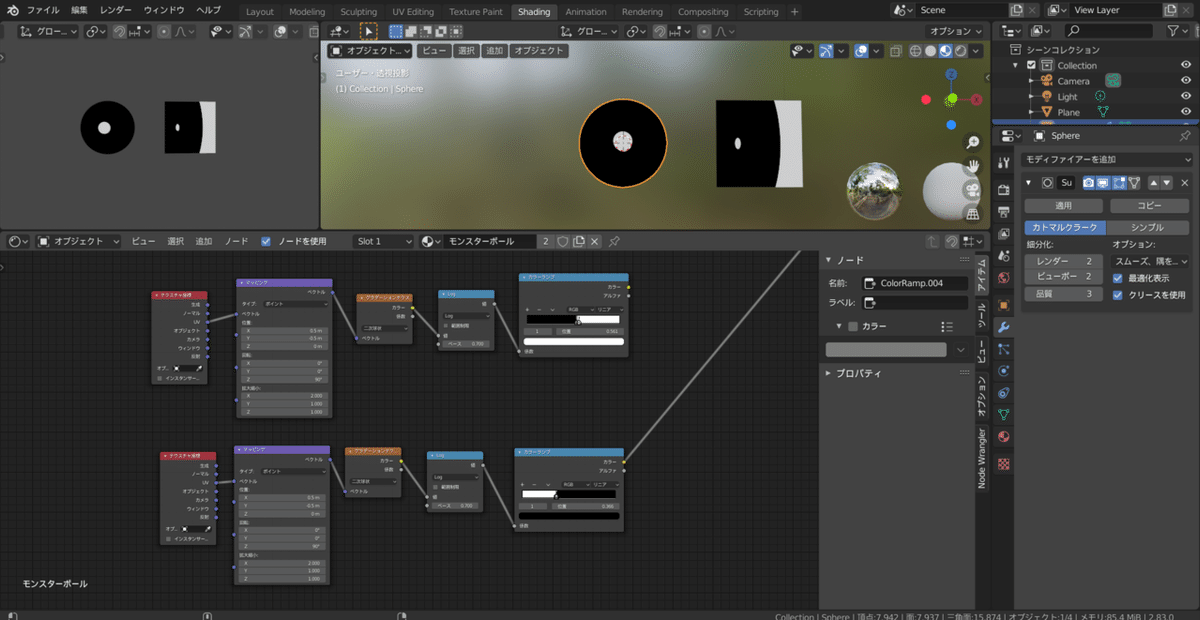Viewport: 1200px width, 620px height.
Task: Toggle modifier render visibility camera icon
Action: click(x=1089, y=183)
